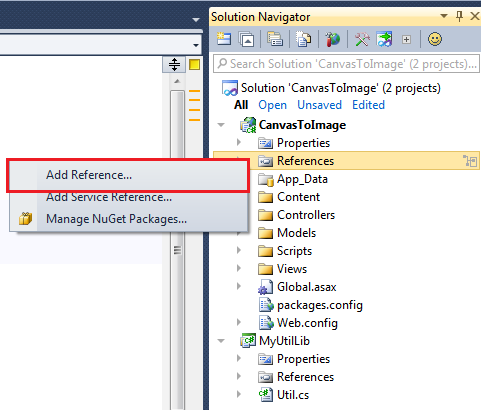Image resolution: width=481 pixels, height=410 pixels.
Task: Select the Edited filter link
Action: (x=368, y=105)
